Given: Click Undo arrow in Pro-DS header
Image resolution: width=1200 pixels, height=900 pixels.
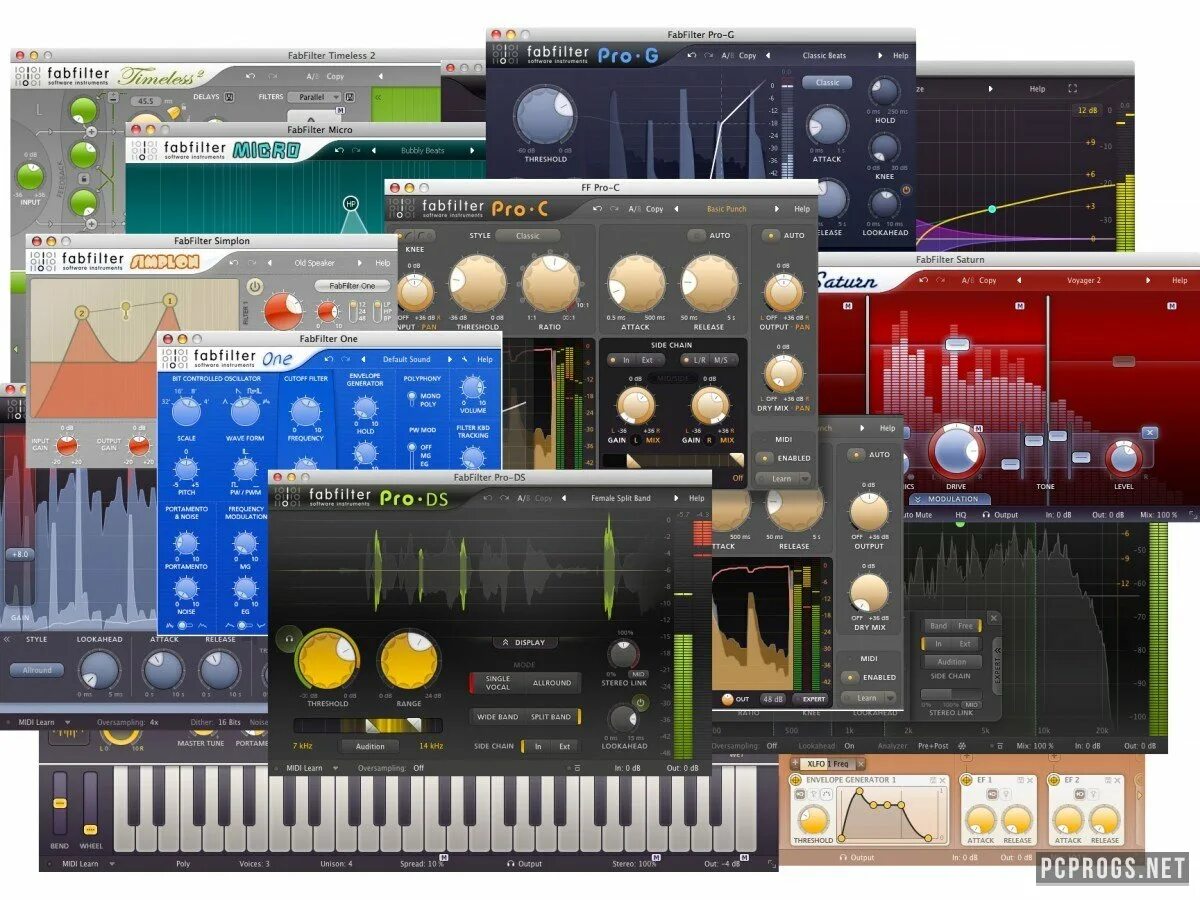Looking at the screenshot, I should [x=490, y=497].
